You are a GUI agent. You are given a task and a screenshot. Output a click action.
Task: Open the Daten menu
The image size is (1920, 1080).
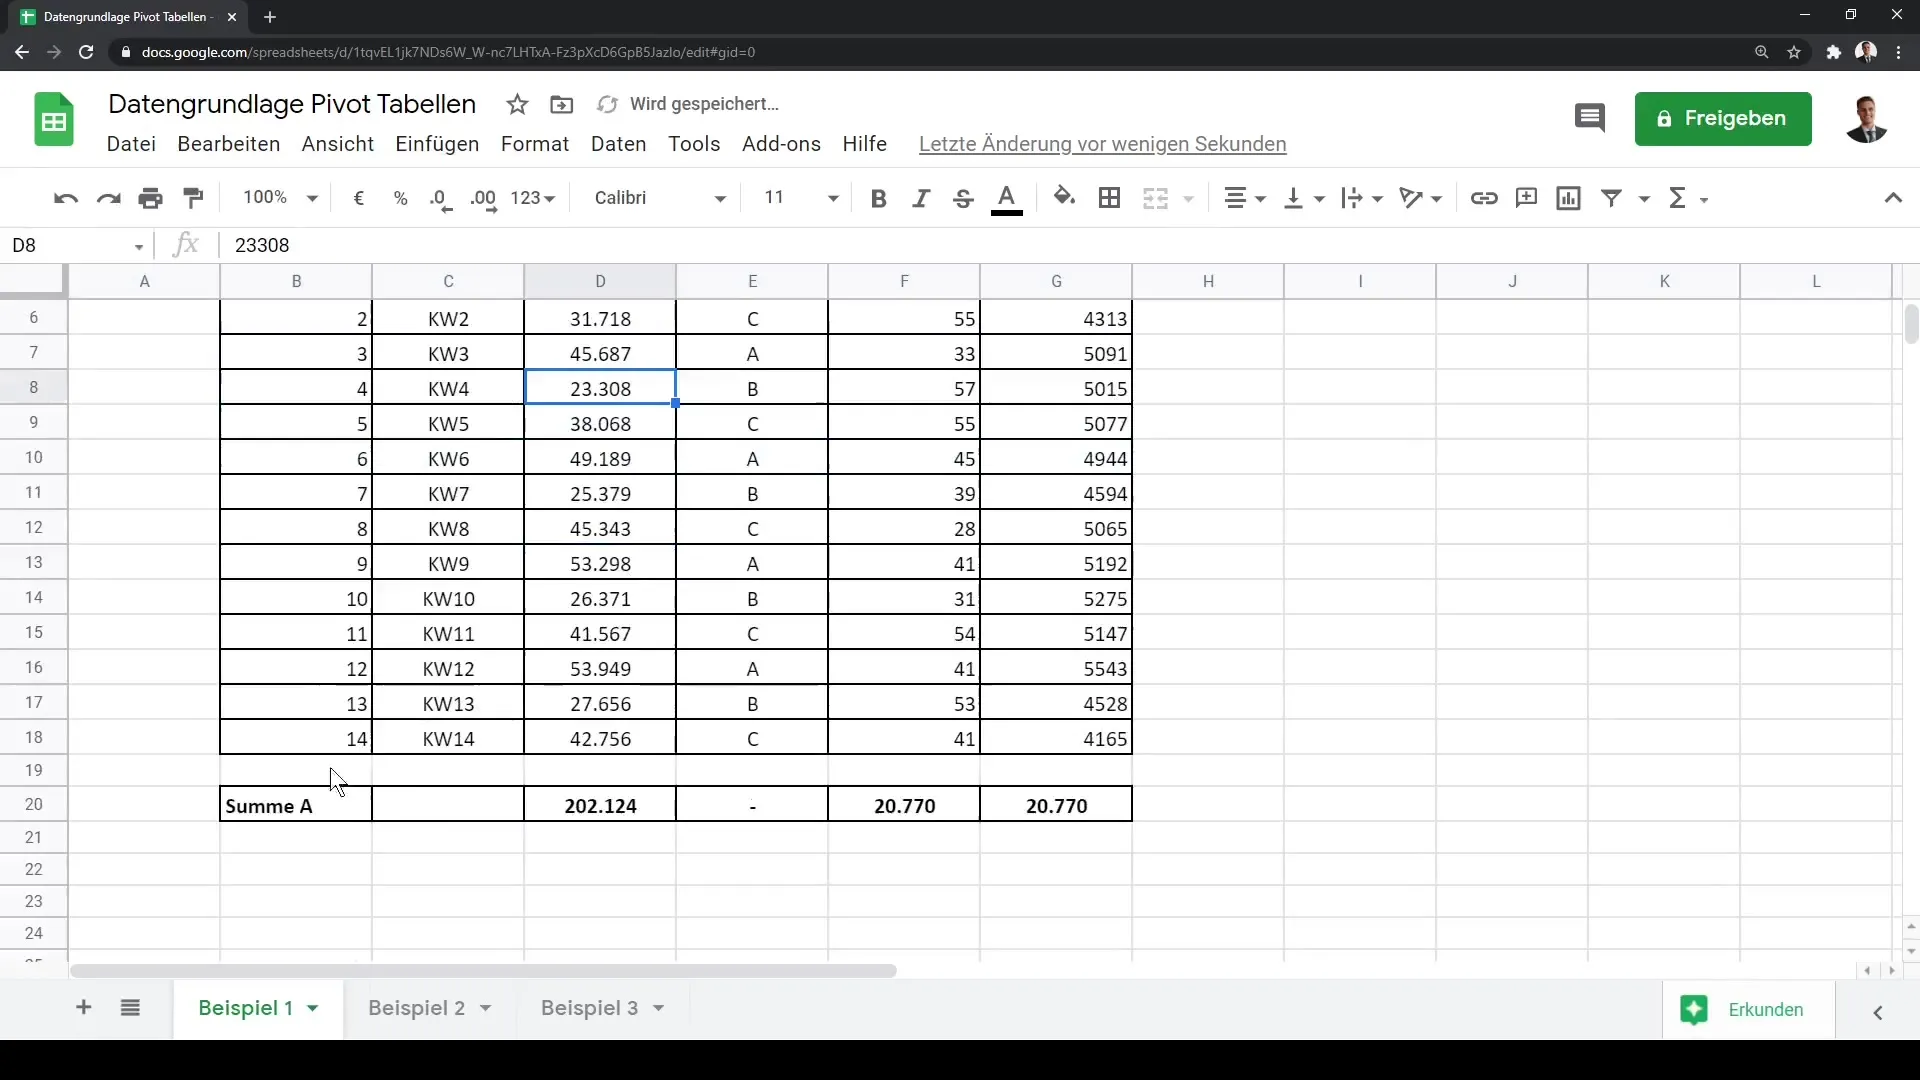[x=617, y=142]
